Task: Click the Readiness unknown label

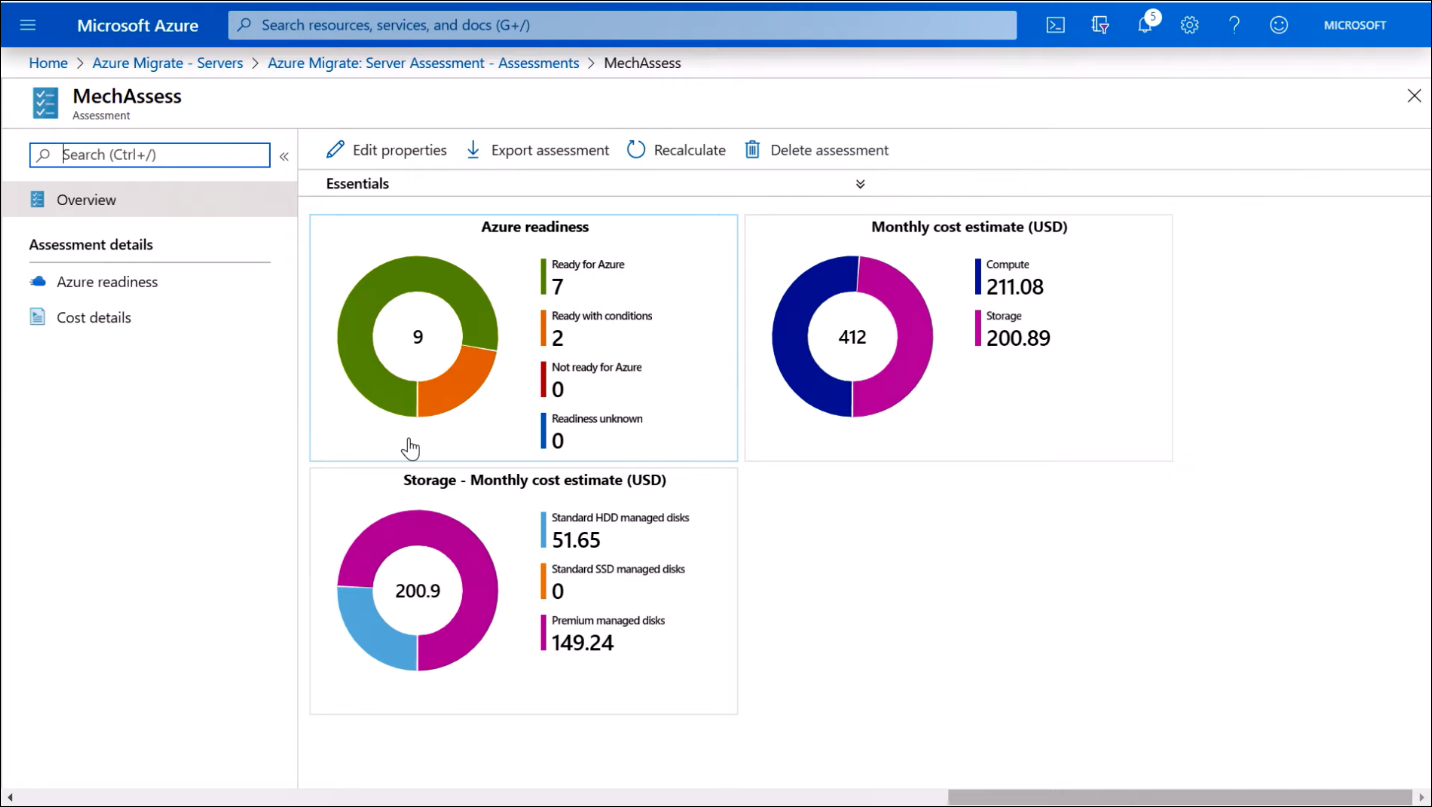Action: 597,419
